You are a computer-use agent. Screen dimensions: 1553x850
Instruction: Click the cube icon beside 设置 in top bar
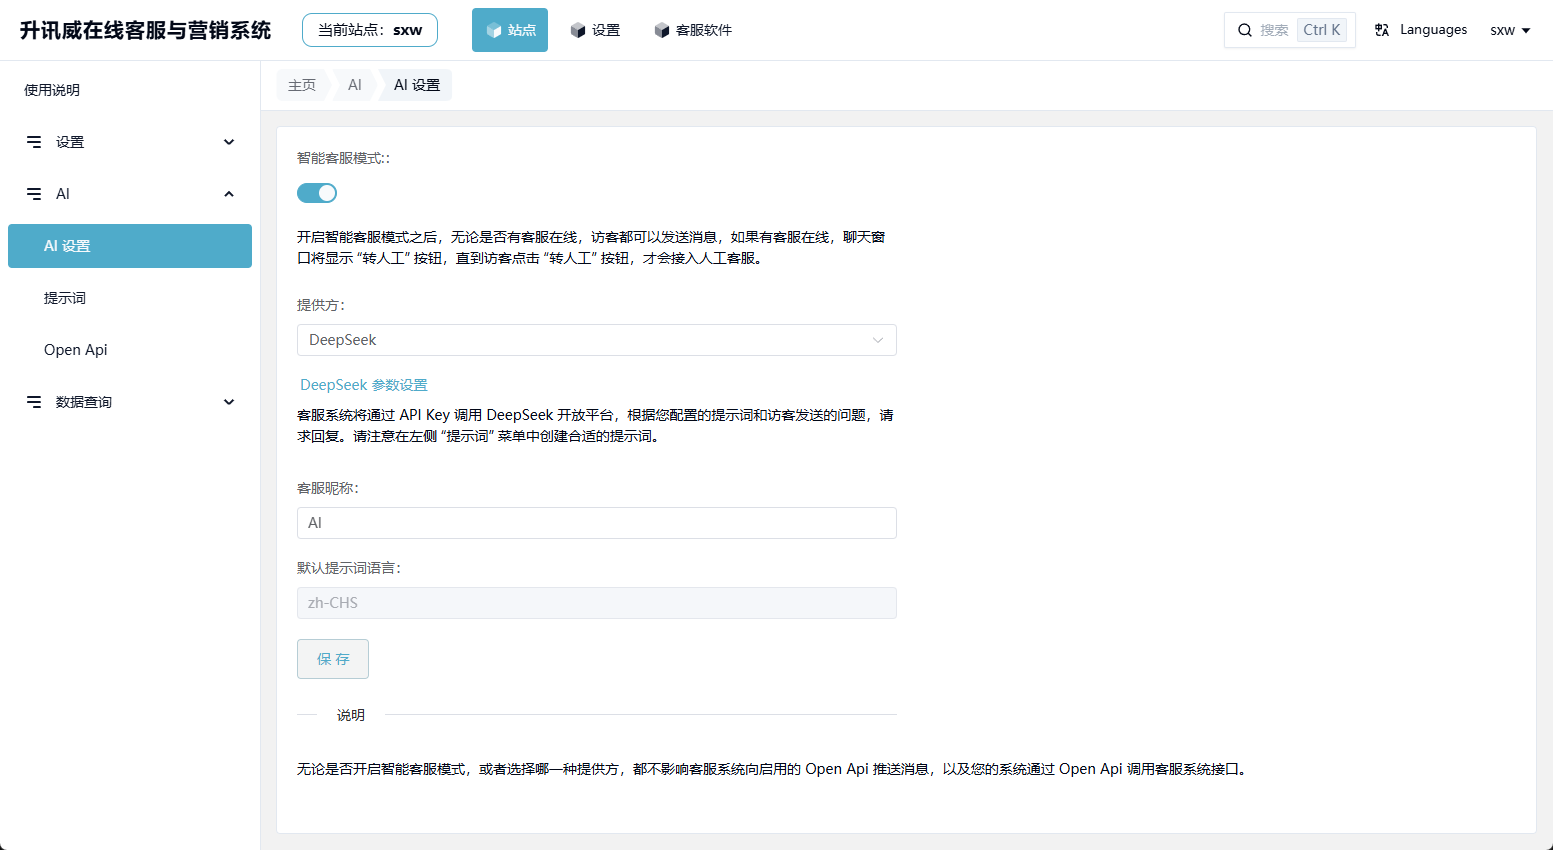click(x=578, y=31)
